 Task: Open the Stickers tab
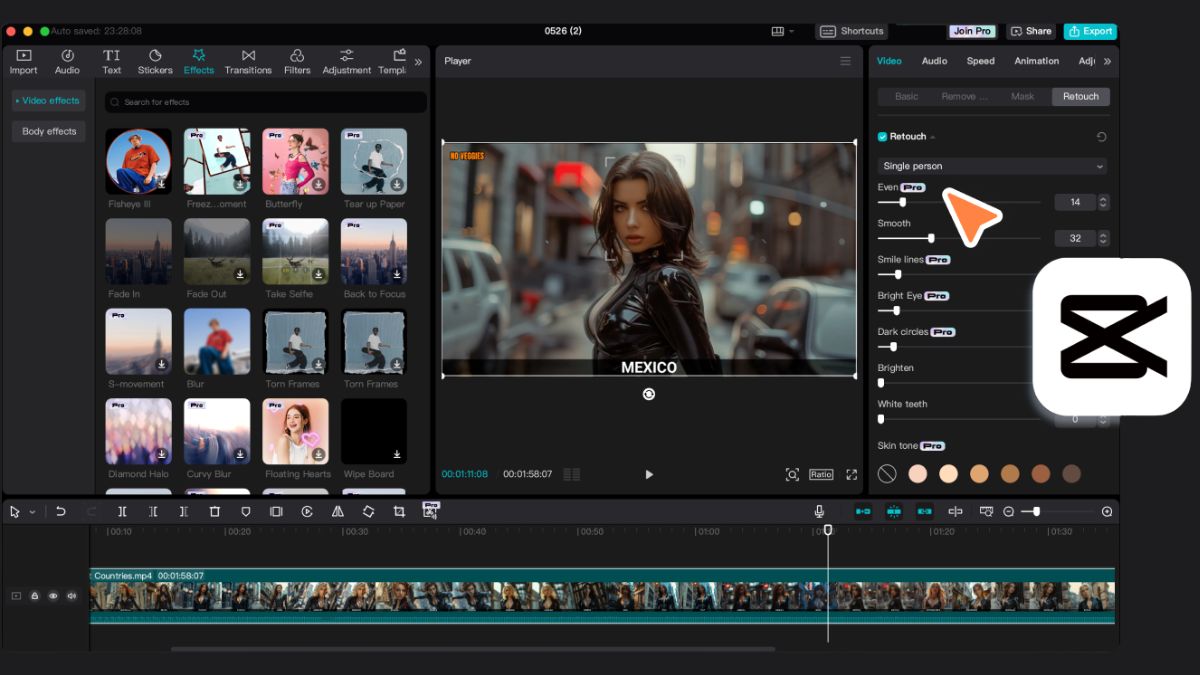point(155,62)
